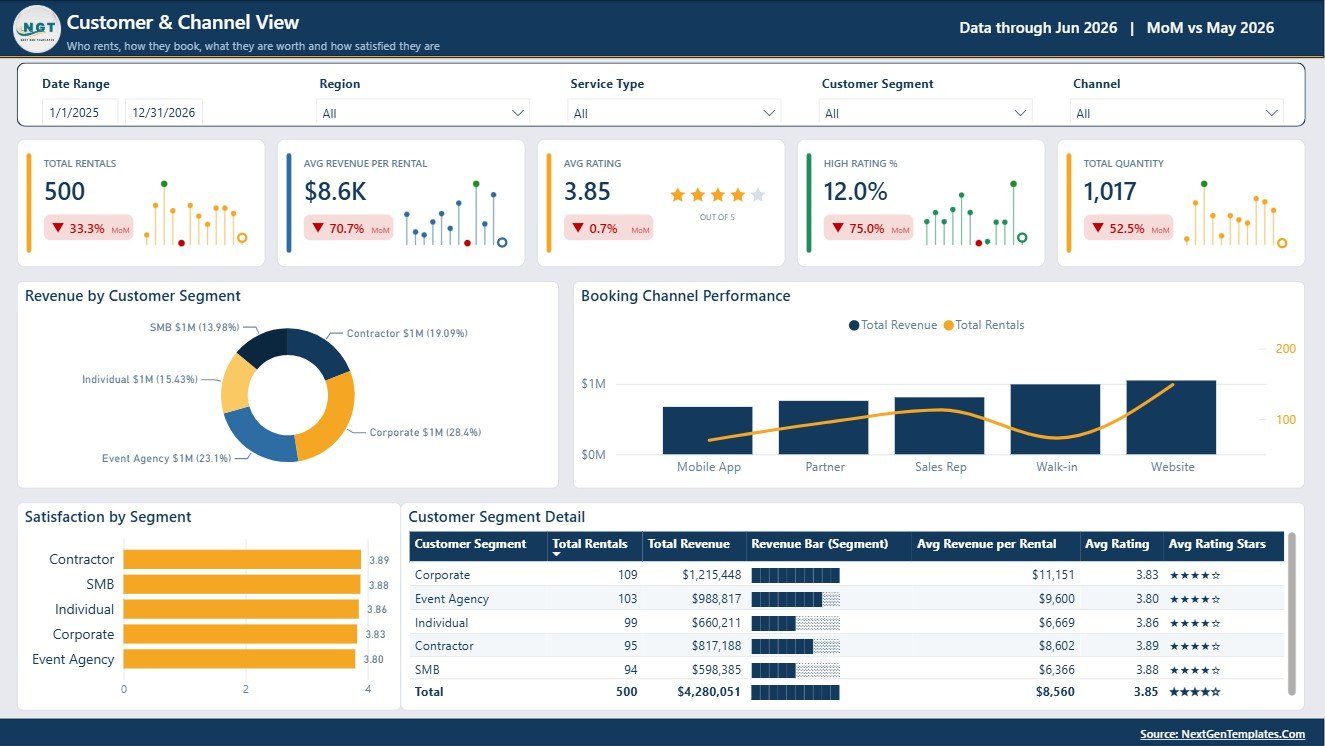The image size is (1325, 746).
Task: Click the Avg Revenue per Rental sparkline chart
Action: pos(455,213)
